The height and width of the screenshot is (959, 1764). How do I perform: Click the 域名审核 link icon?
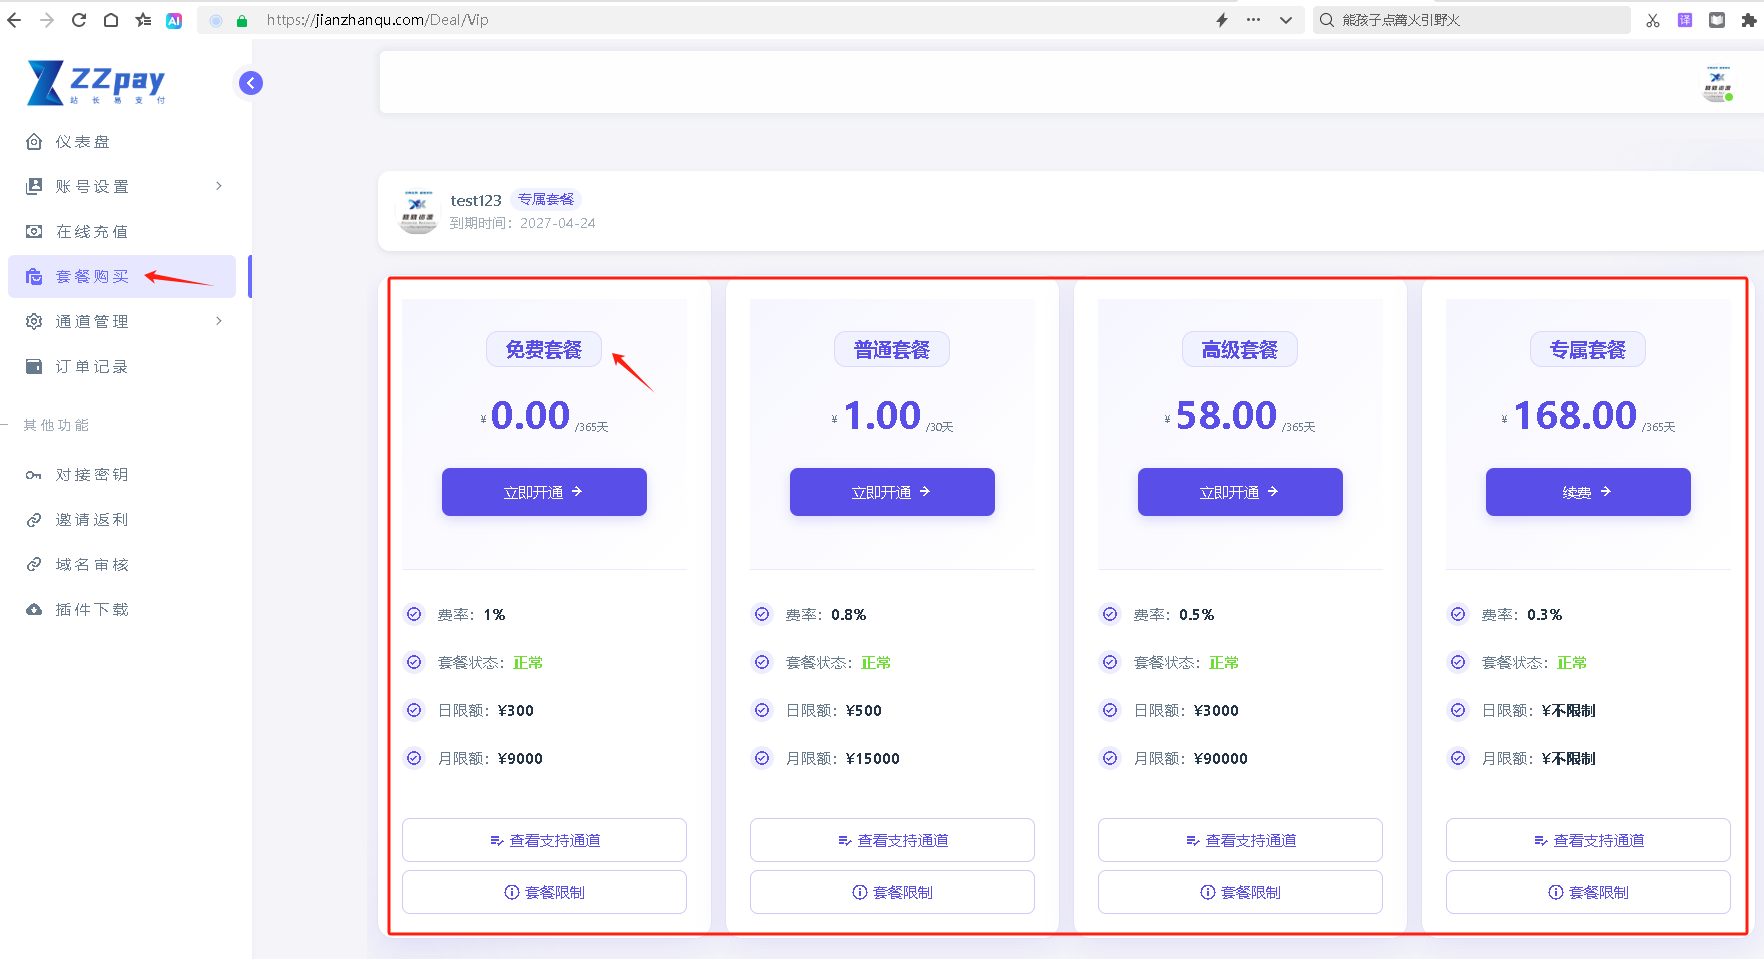34,565
